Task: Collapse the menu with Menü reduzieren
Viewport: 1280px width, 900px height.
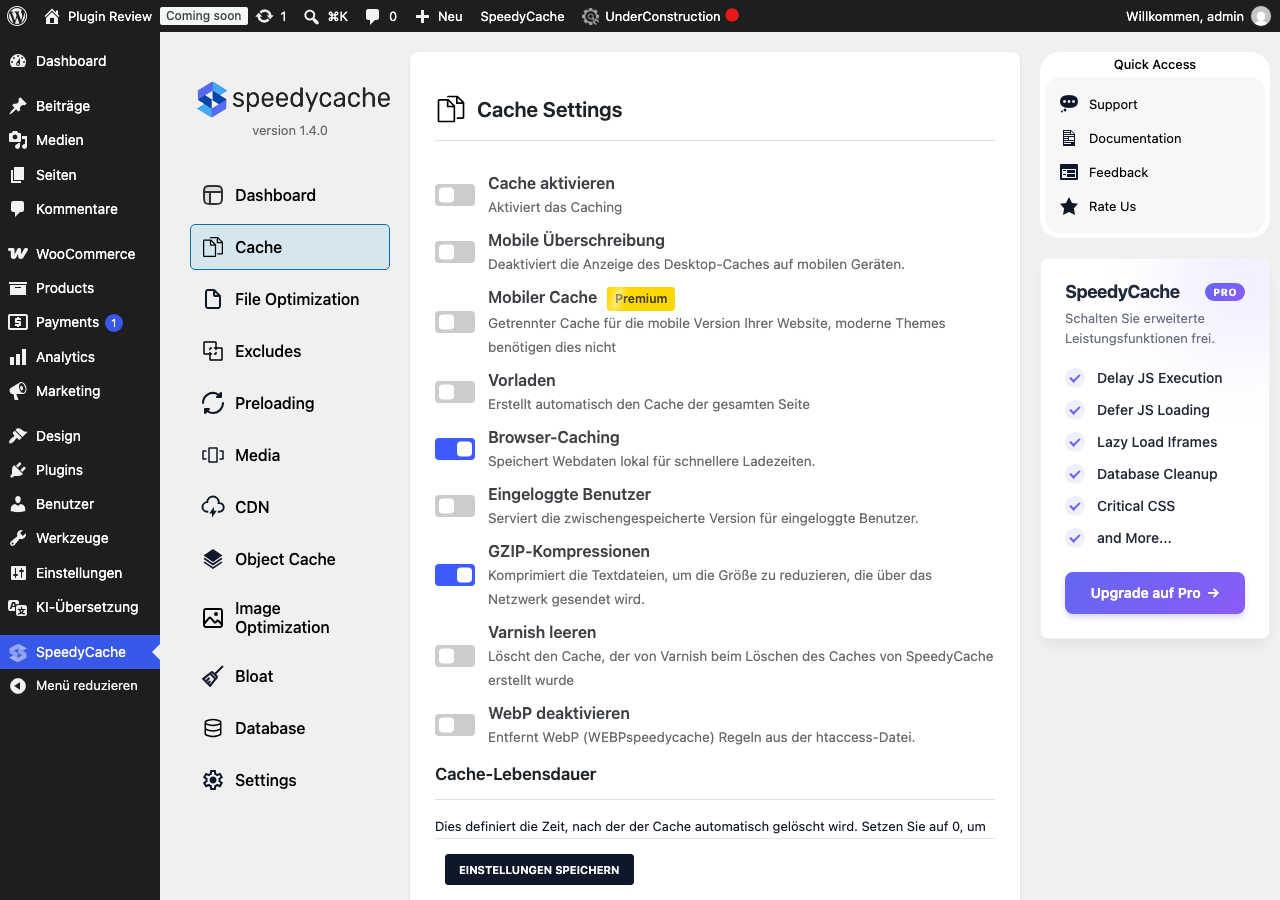Action: click(x=80, y=686)
